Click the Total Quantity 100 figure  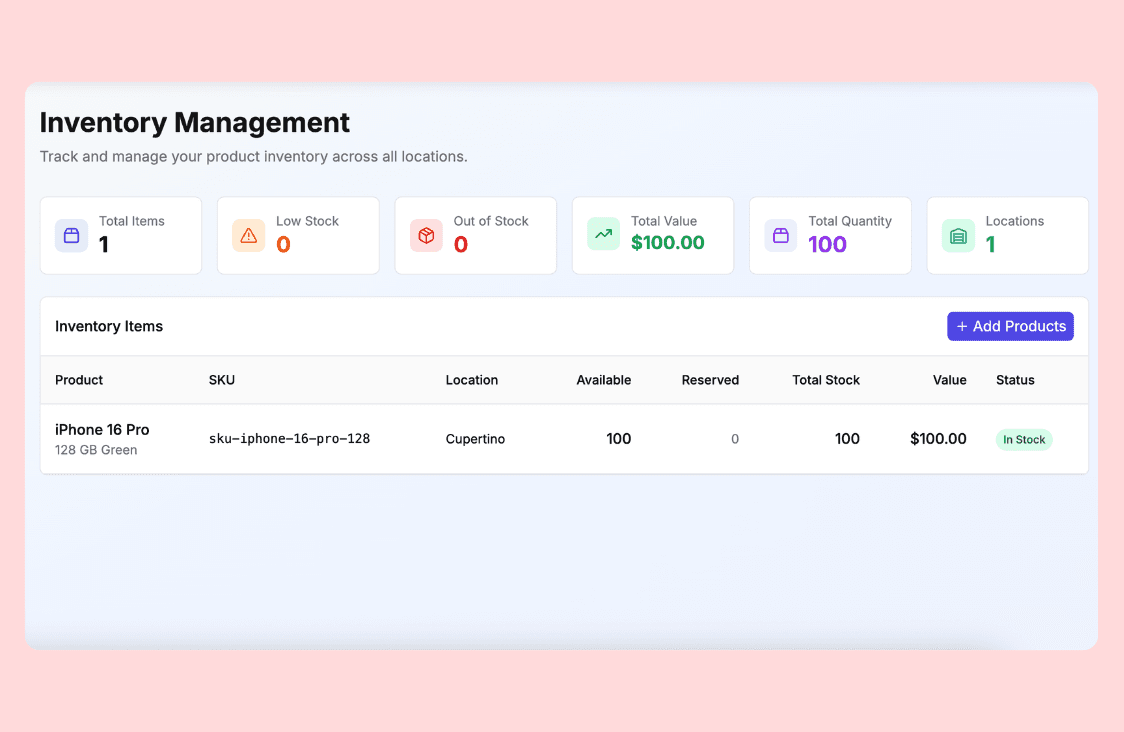827,244
